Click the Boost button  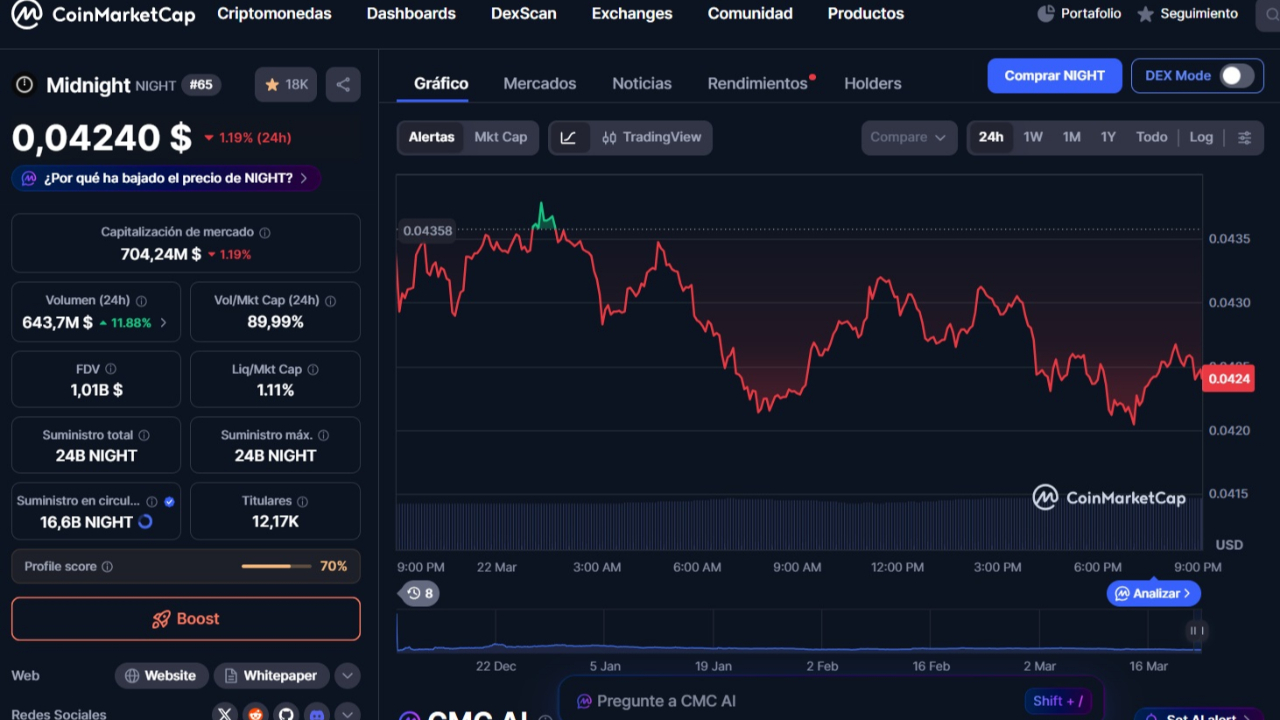(186, 619)
